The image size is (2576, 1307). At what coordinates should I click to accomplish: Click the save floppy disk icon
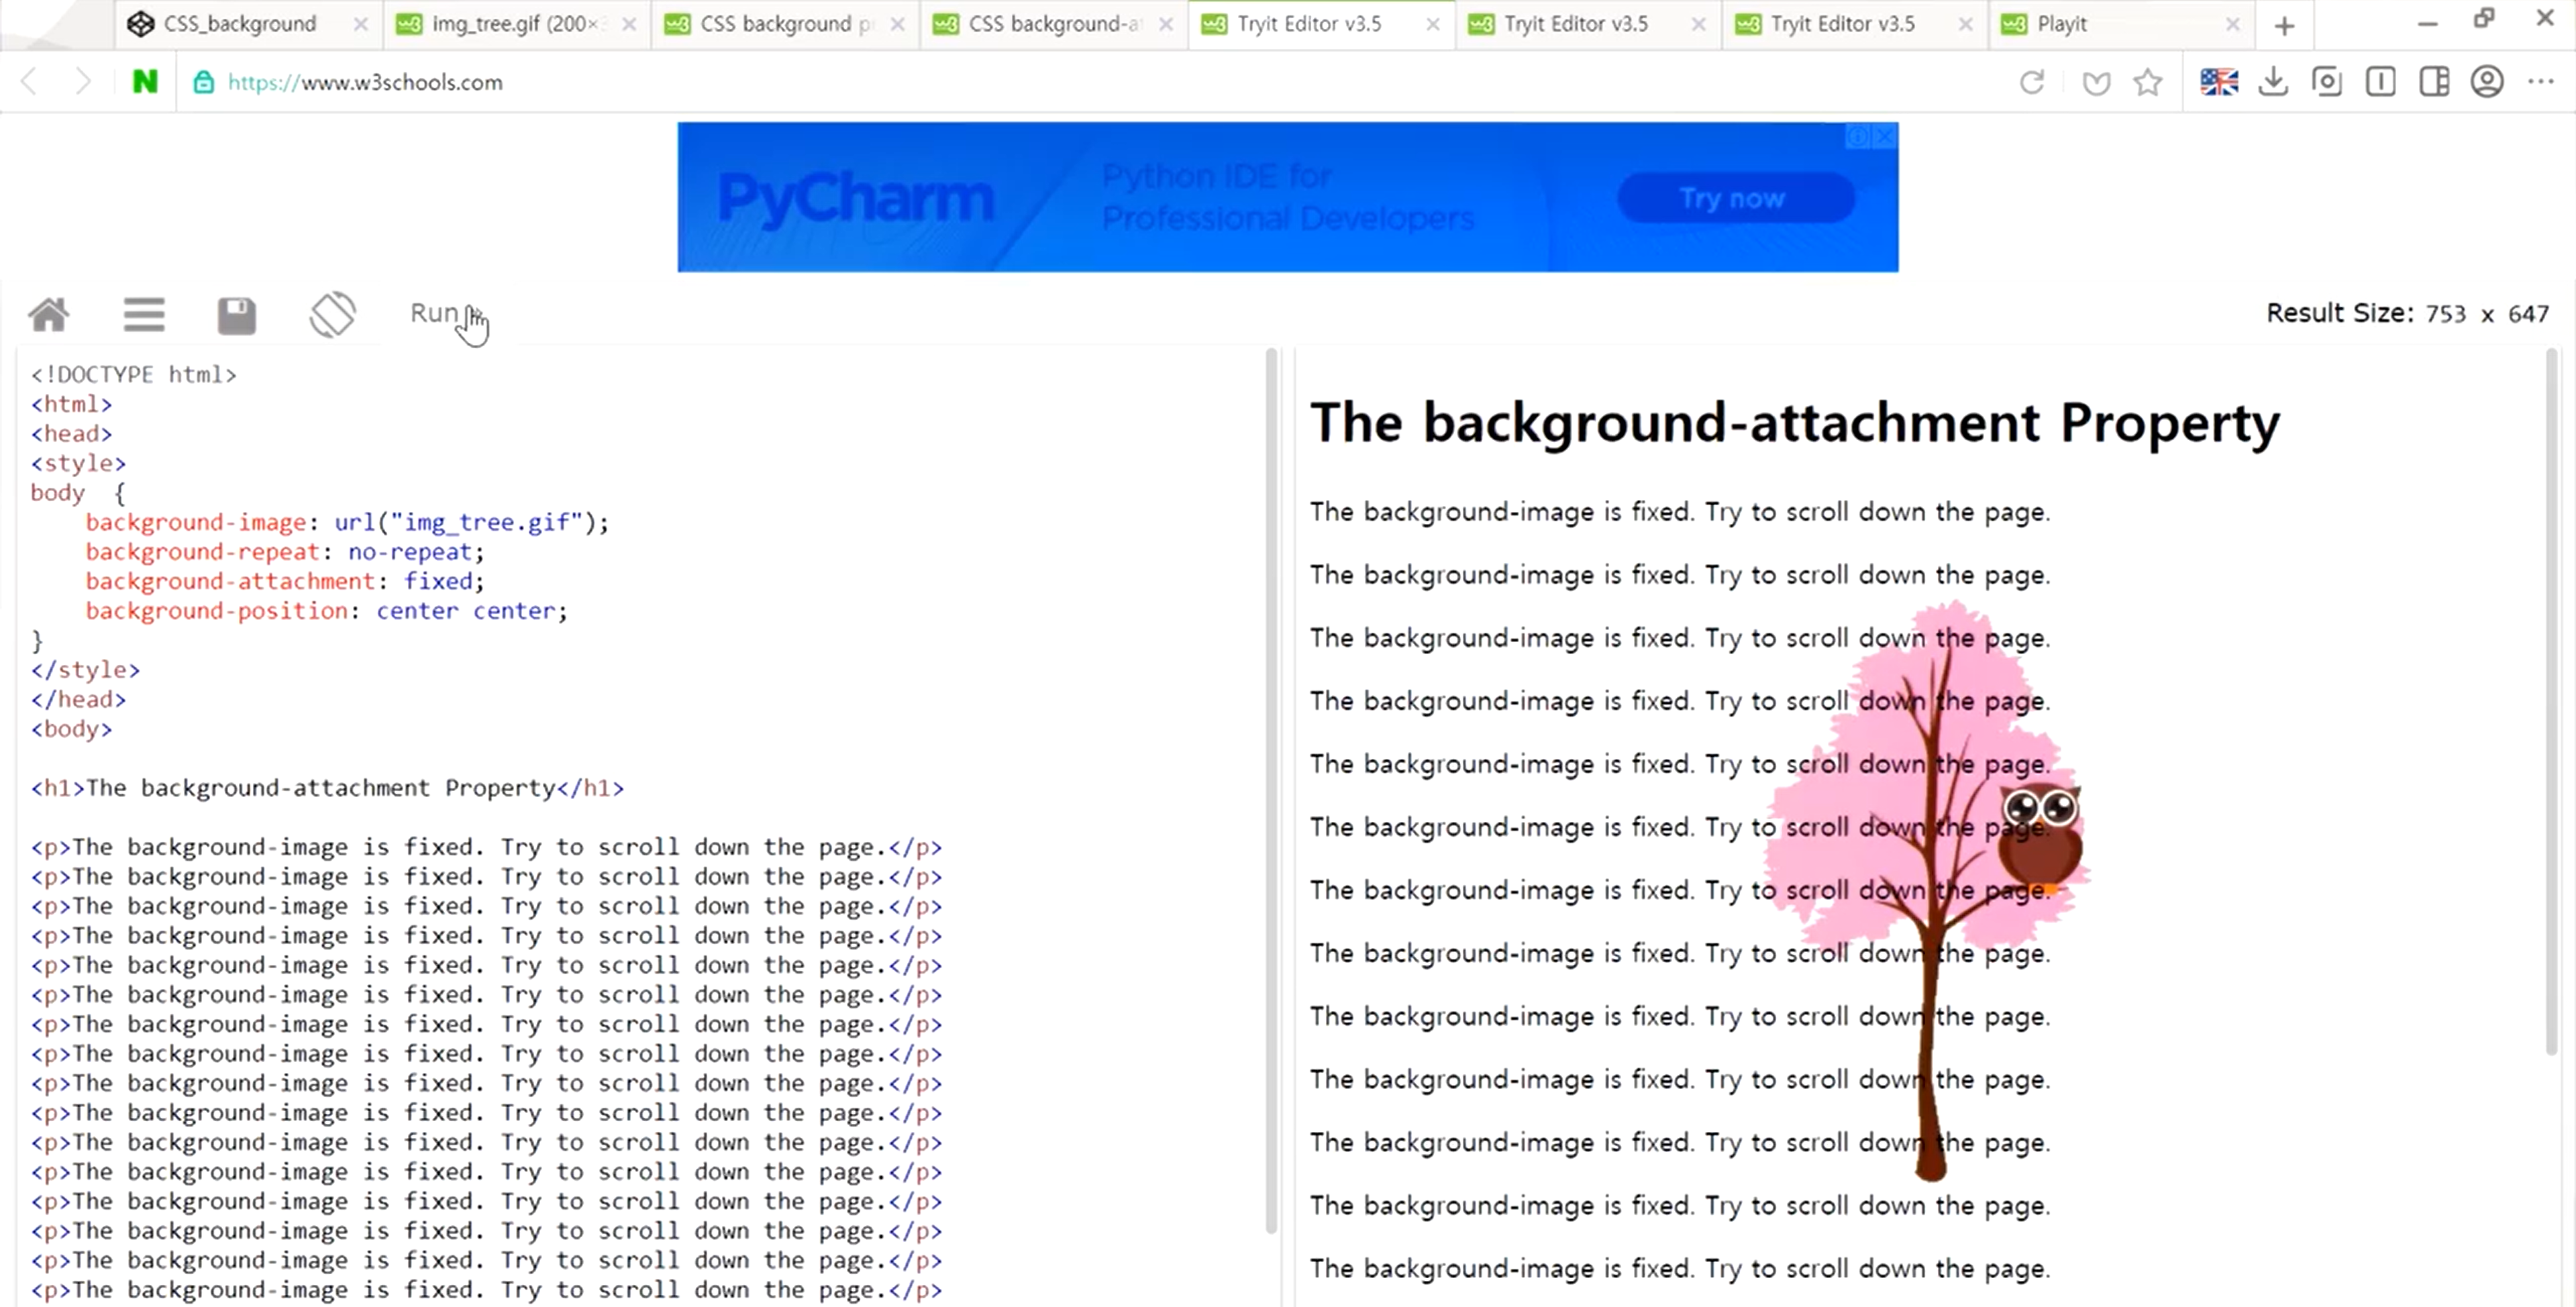(237, 316)
